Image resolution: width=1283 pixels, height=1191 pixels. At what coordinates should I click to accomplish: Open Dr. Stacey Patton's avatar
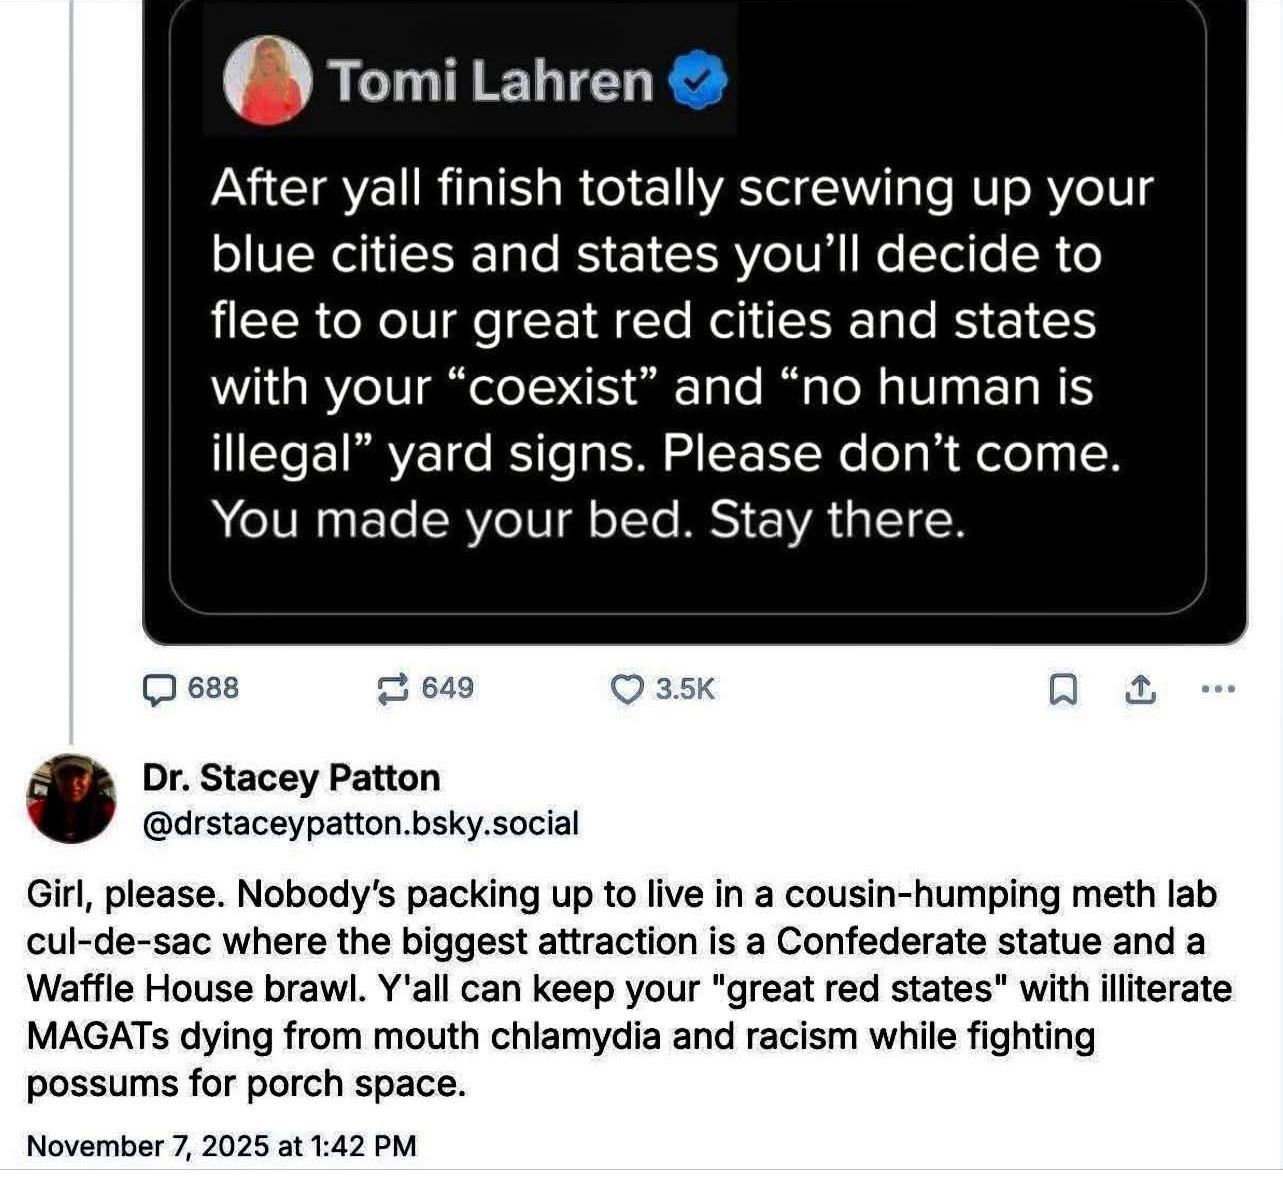click(x=70, y=799)
